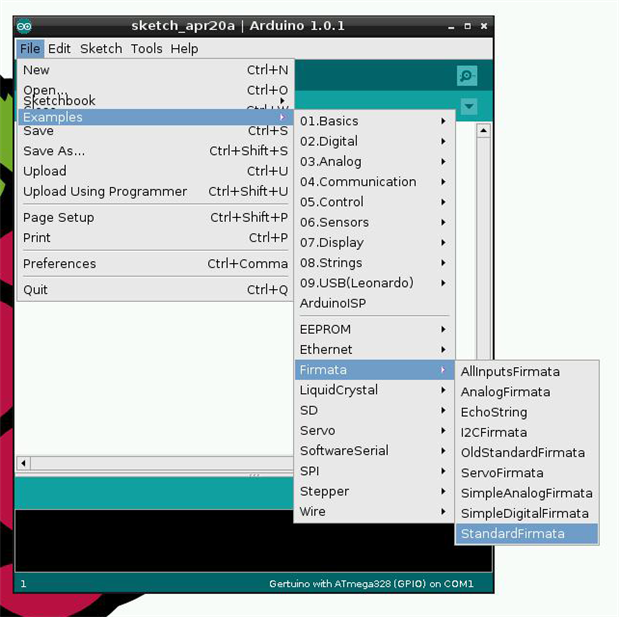Open the File menu

pos(30,49)
